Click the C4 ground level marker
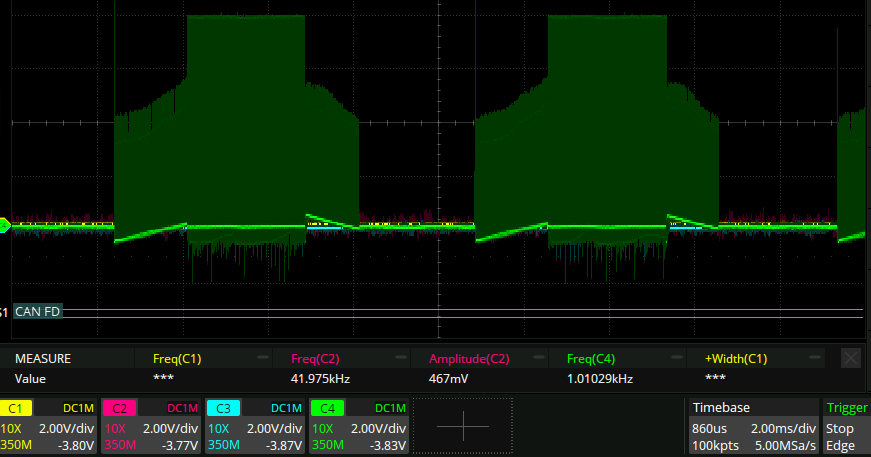This screenshot has width=871, height=457. click(4, 225)
